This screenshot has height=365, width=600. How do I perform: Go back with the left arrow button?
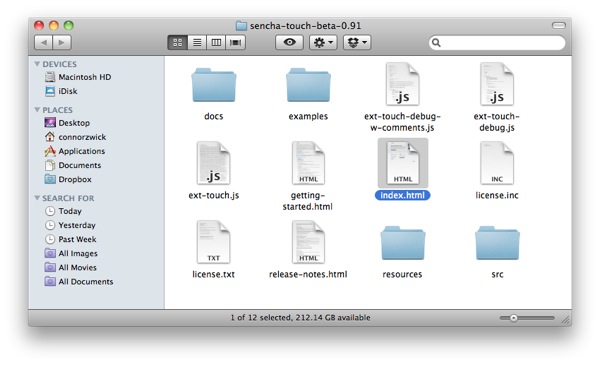coord(43,42)
